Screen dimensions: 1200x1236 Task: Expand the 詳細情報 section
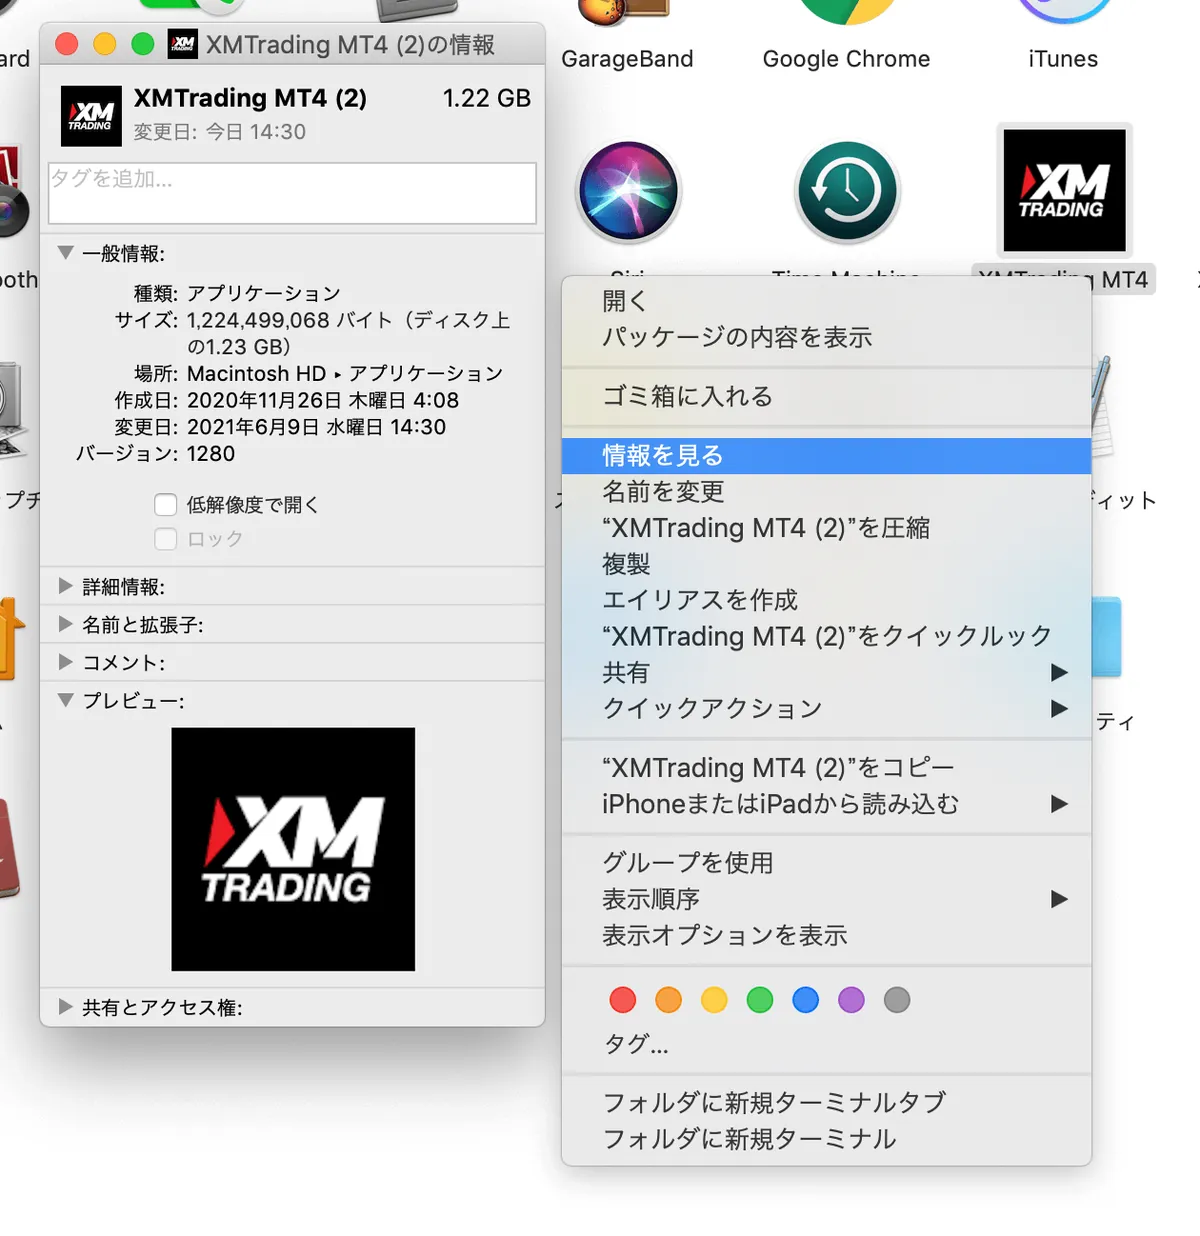tap(66, 586)
